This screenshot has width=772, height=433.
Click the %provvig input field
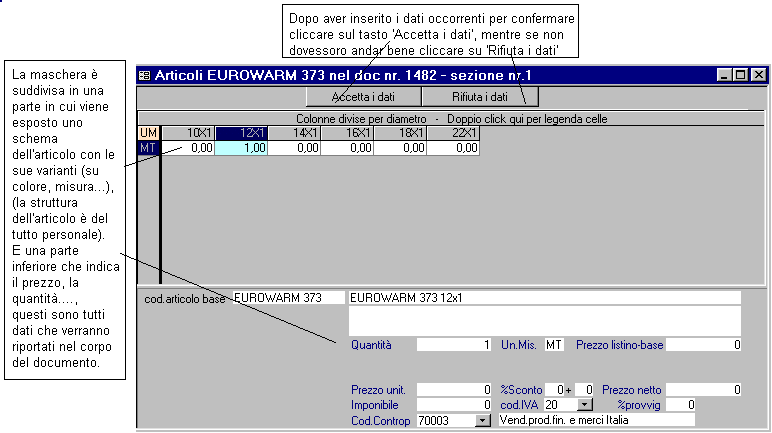(680, 405)
